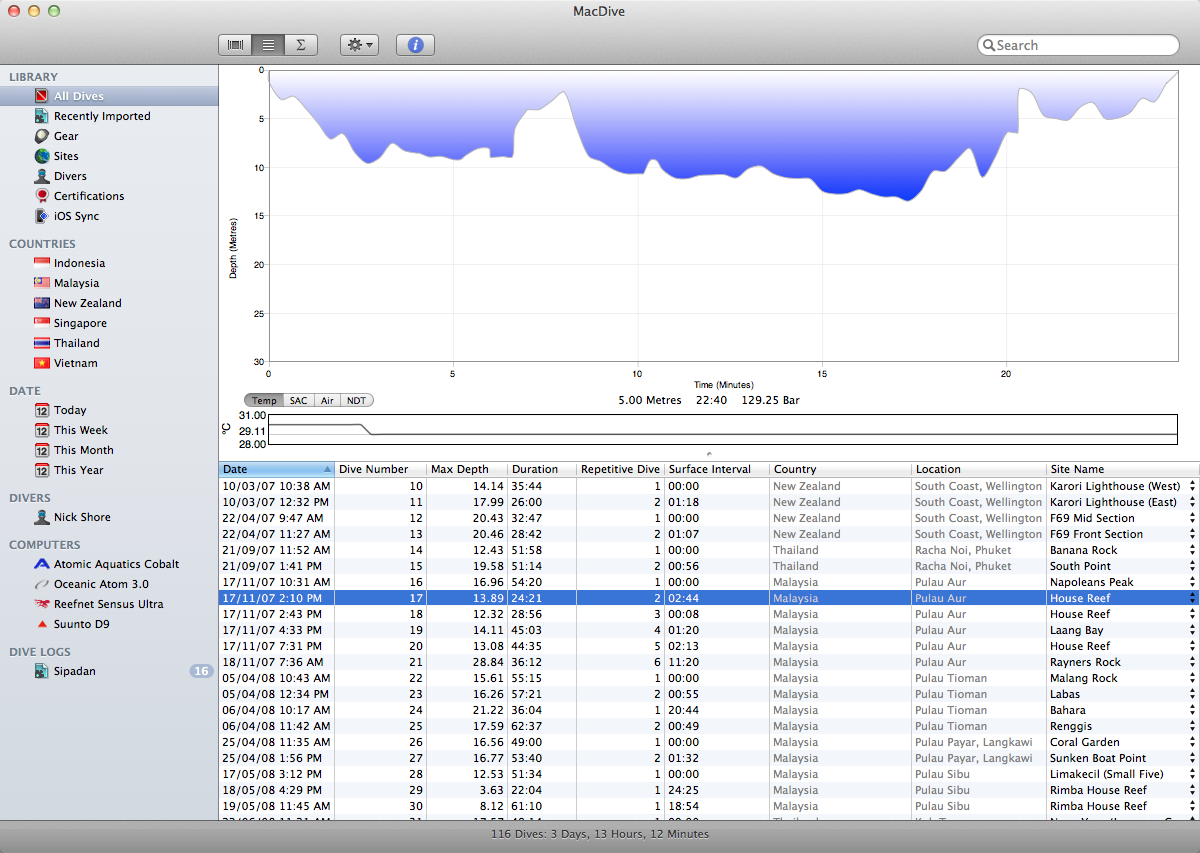Viewport: 1200px width, 853px height.
Task: Toggle the SAC graph segment
Action: pyautogui.click(x=298, y=400)
